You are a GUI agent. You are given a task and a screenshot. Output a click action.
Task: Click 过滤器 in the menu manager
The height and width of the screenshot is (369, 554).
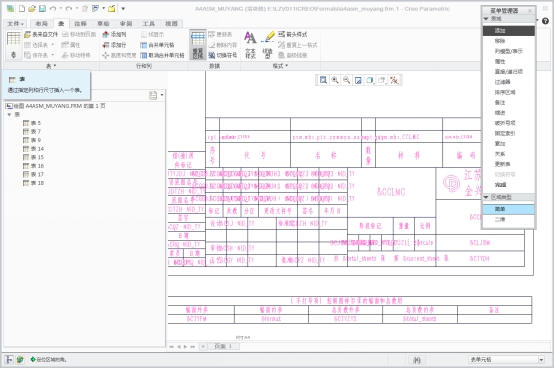click(502, 82)
